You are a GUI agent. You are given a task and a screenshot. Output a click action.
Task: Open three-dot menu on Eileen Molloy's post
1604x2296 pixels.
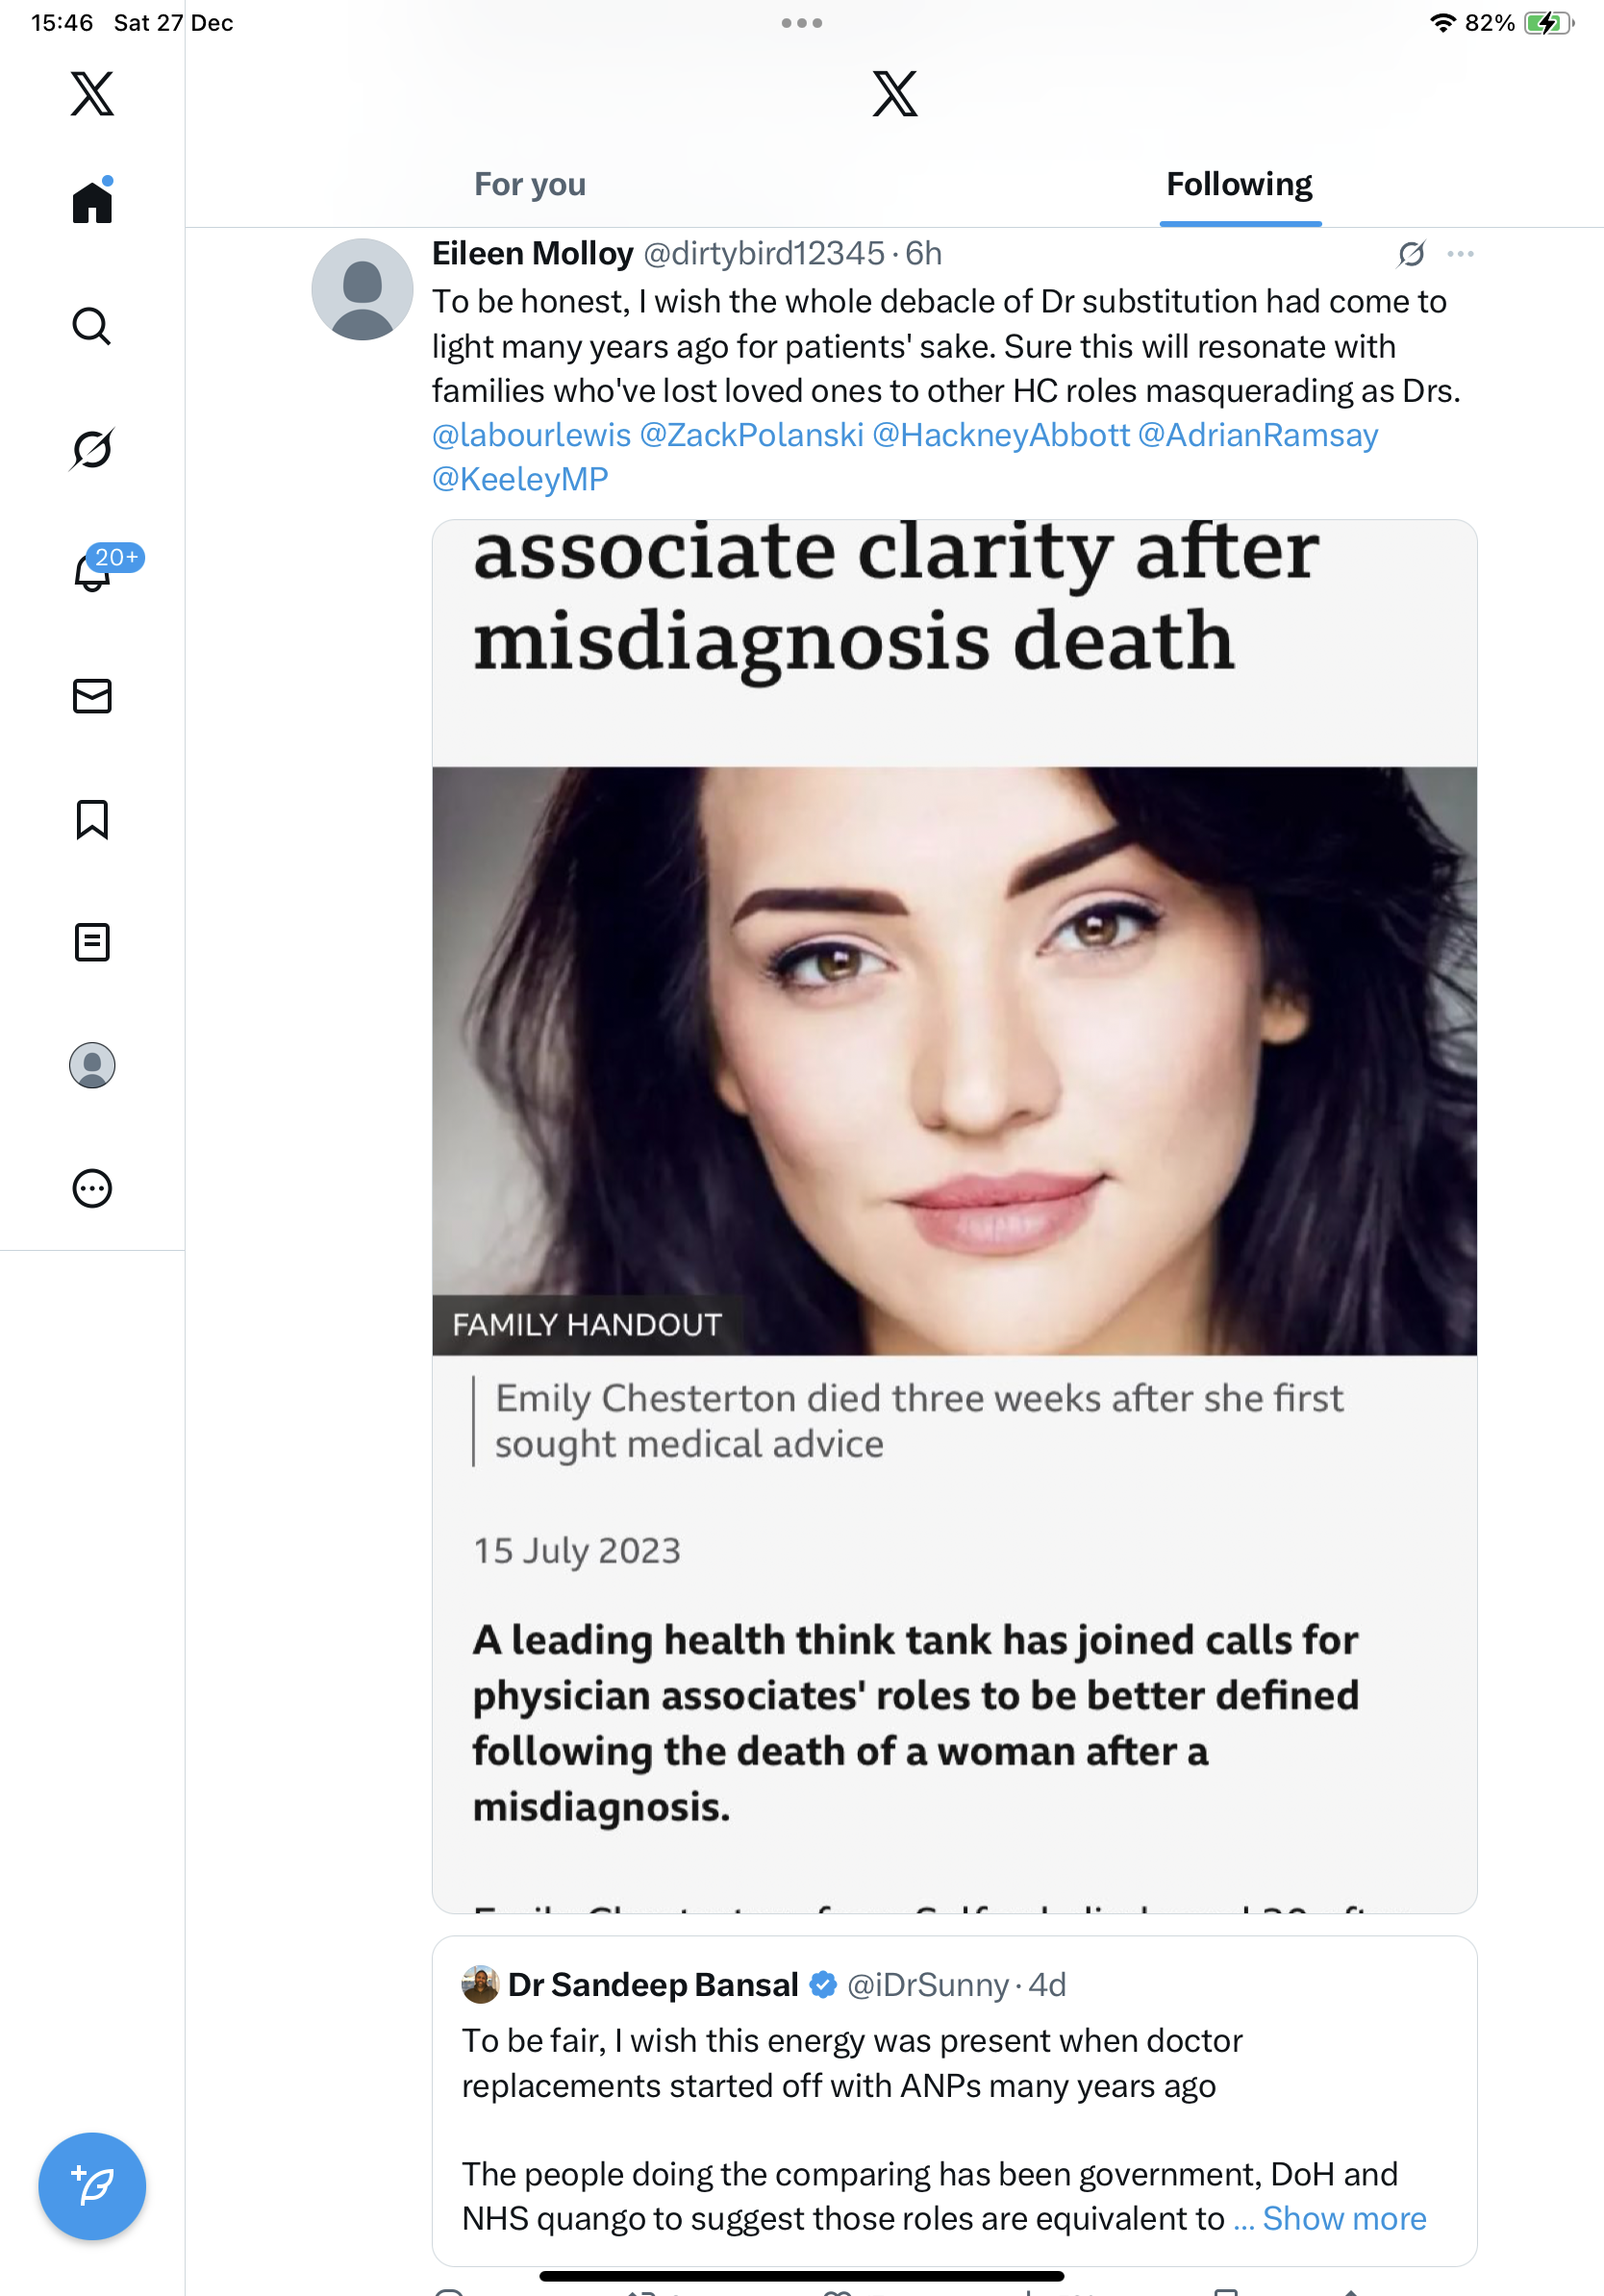point(1460,254)
